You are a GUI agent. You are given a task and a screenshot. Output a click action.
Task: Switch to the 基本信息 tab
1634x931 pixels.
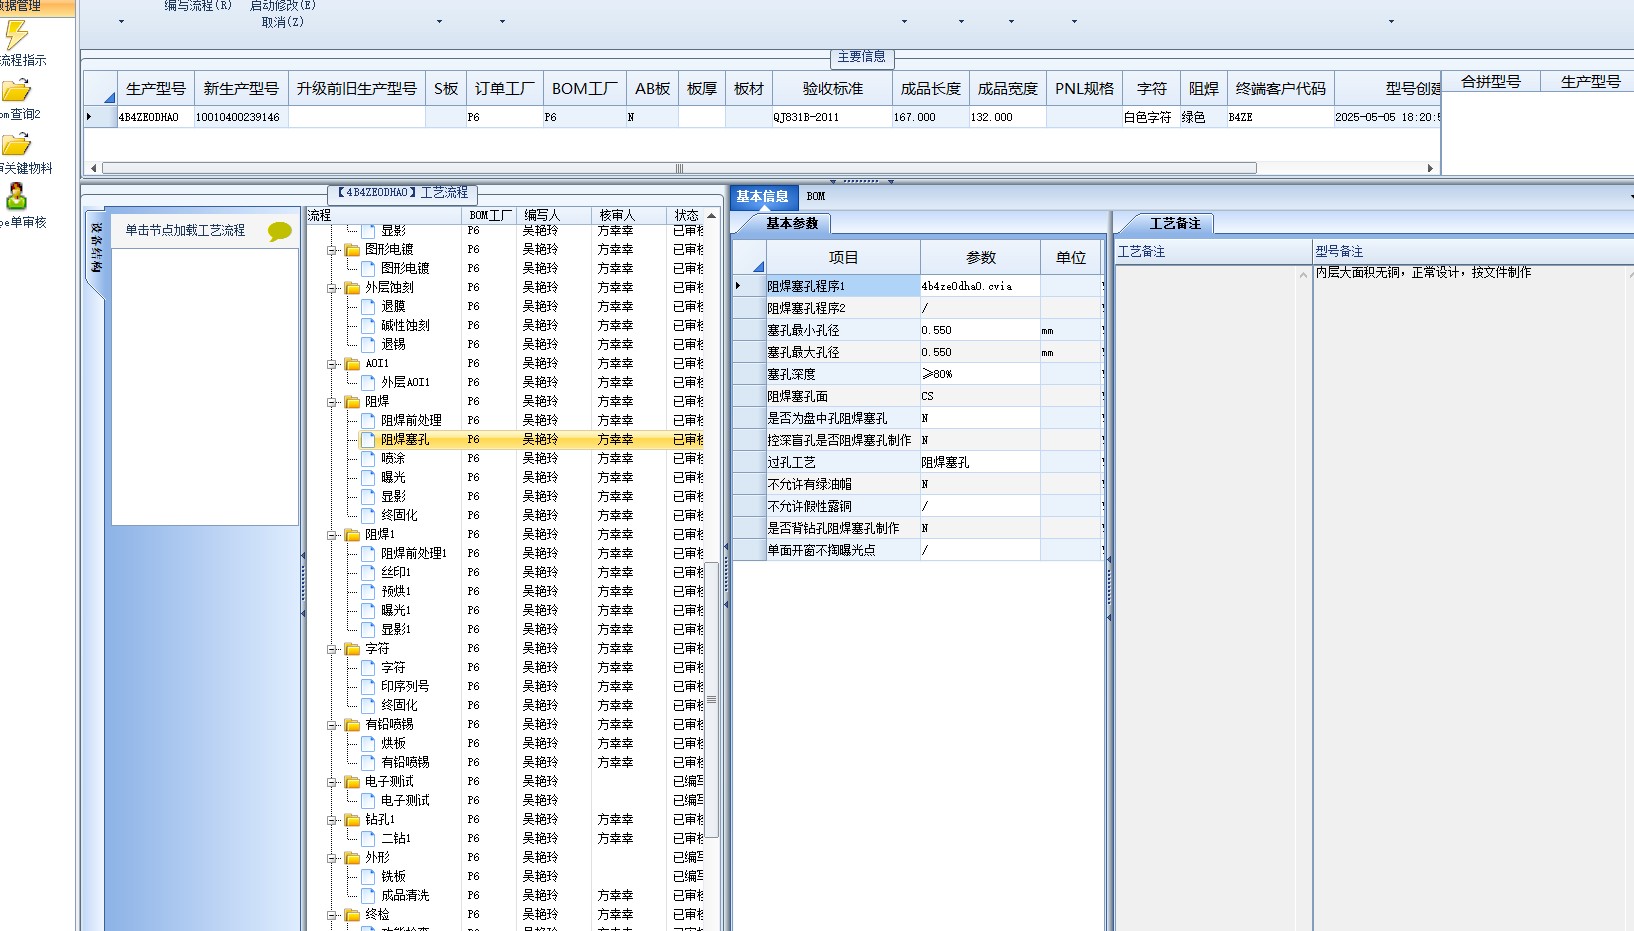763,197
